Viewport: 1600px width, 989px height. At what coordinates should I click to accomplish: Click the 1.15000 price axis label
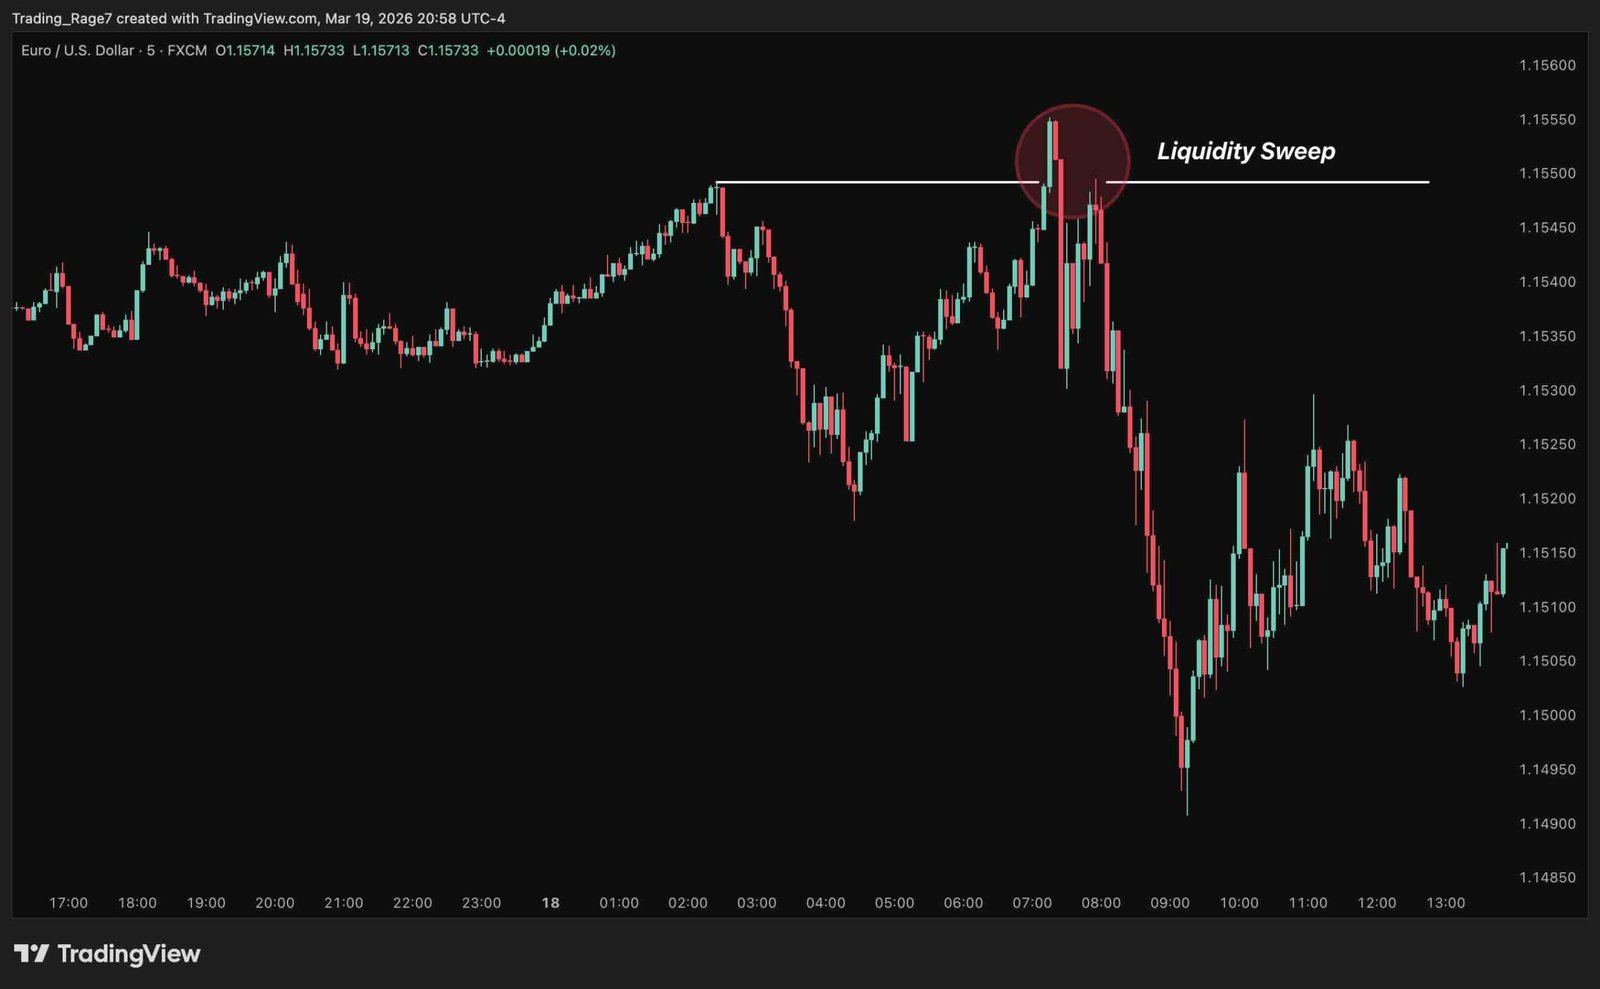(x=1547, y=715)
